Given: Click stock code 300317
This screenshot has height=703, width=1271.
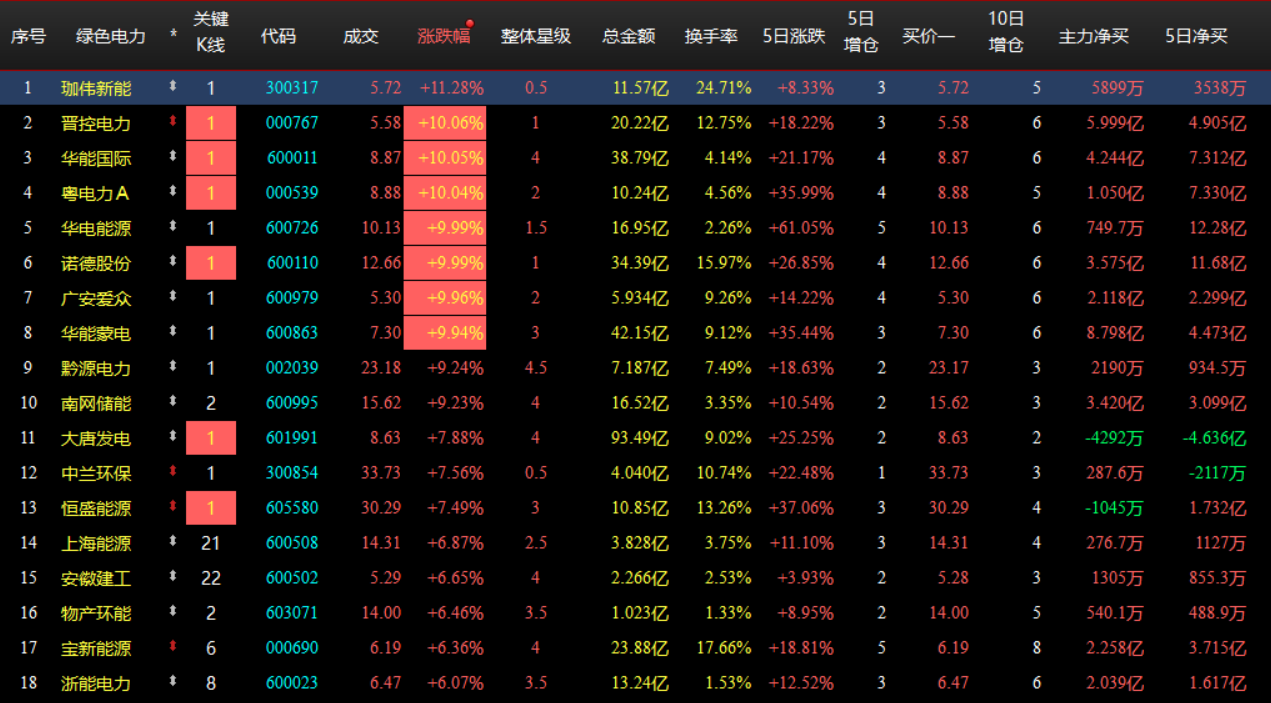Looking at the screenshot, I should click(x=292, y=88).
